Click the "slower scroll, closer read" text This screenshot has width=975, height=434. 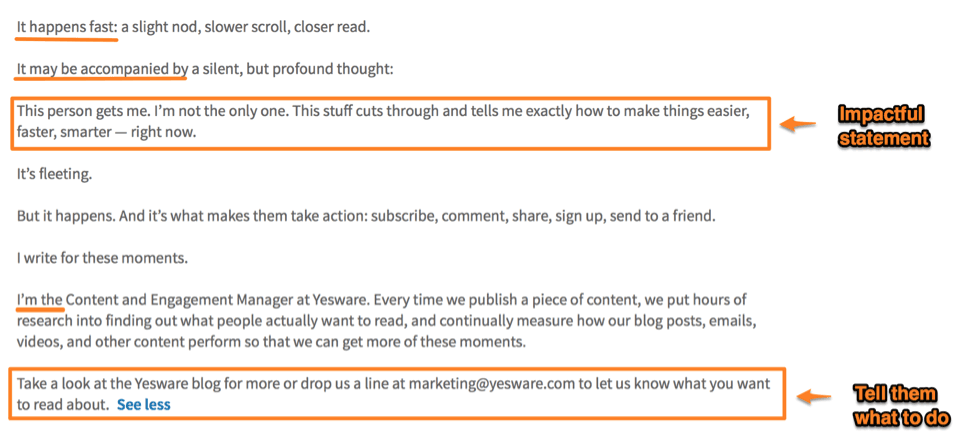pyautogui.click(x=290, y=26)
